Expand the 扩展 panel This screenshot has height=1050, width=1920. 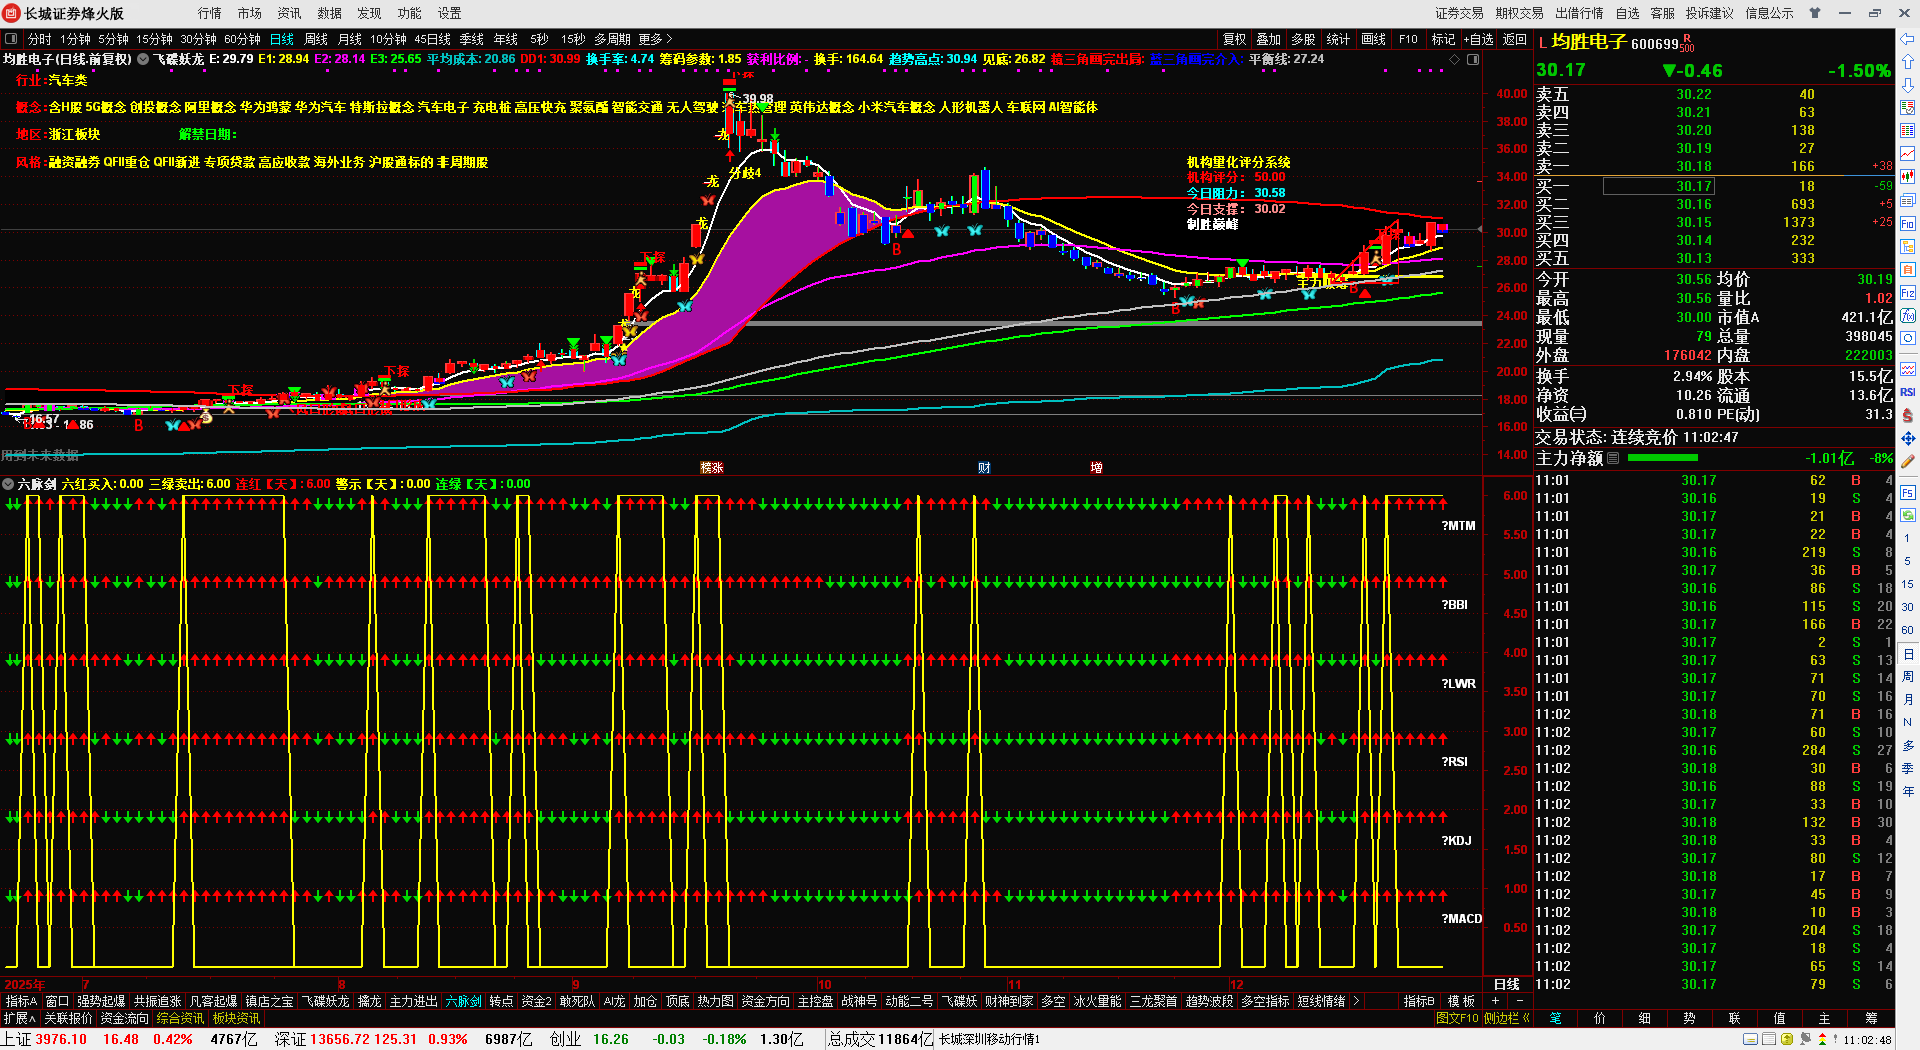19,1018
